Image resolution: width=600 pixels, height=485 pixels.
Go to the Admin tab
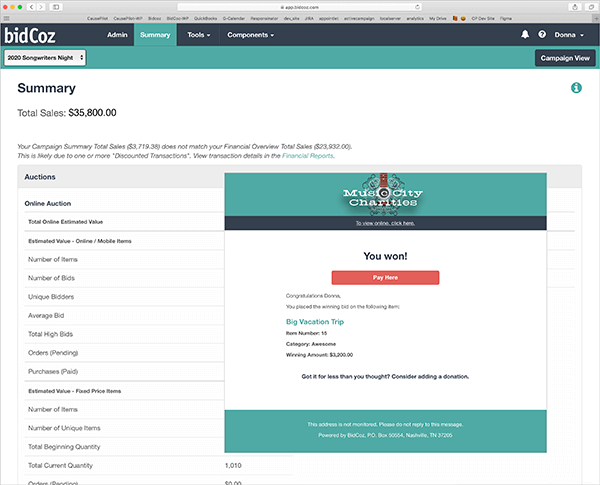(117, 35)
